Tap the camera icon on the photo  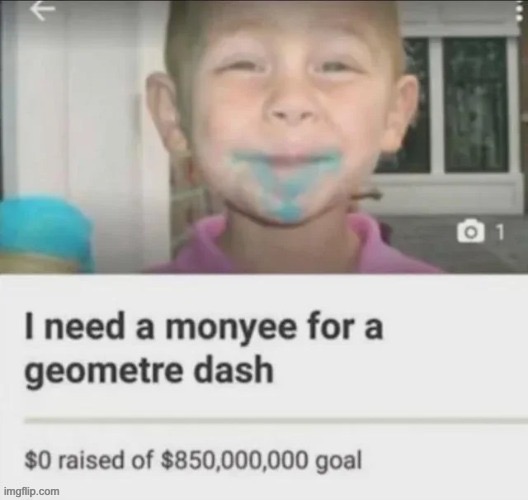click(471, 231)
